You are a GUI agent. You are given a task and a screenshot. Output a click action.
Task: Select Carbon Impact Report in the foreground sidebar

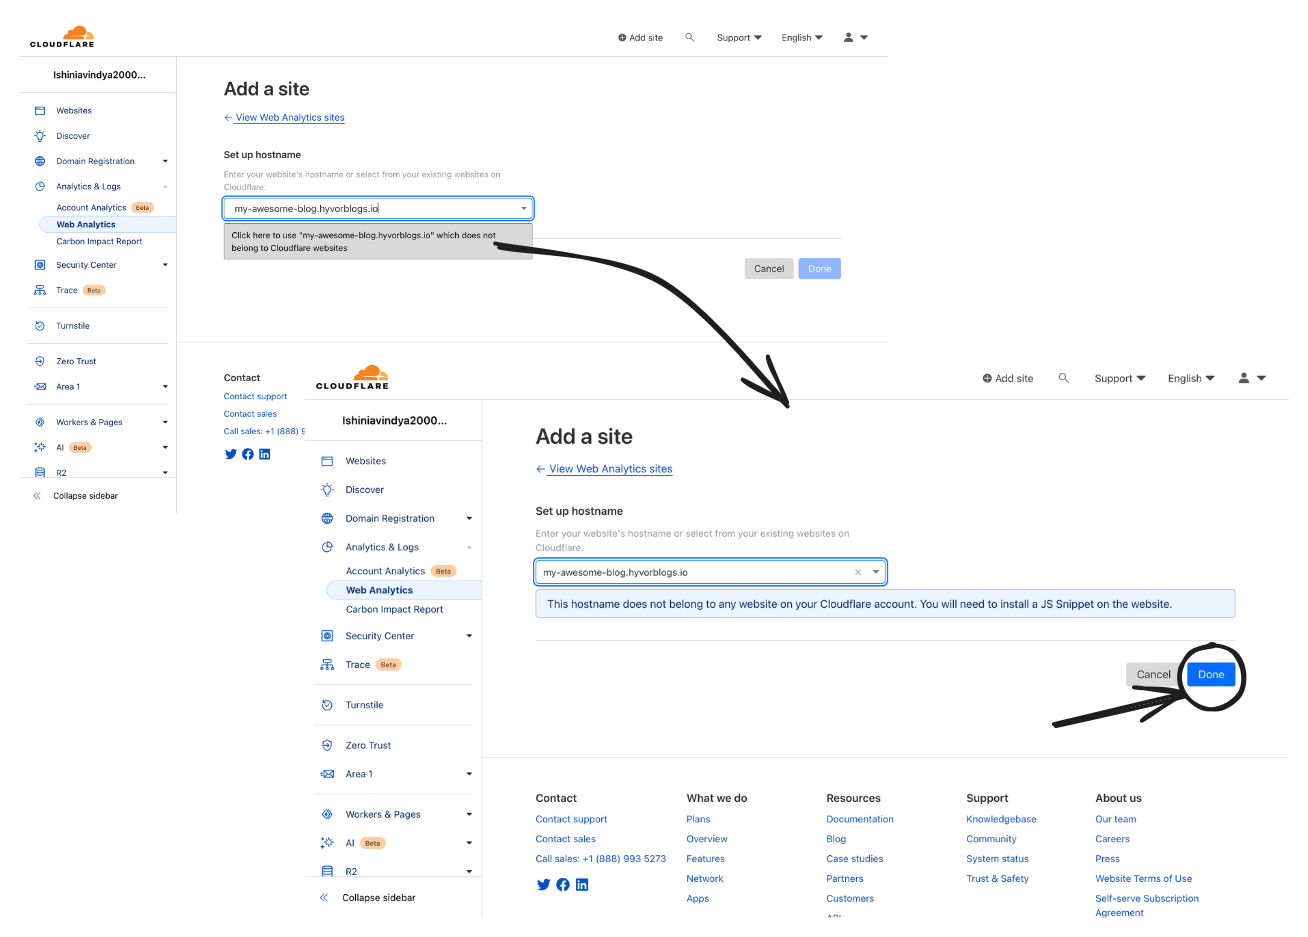pos(394,610)
